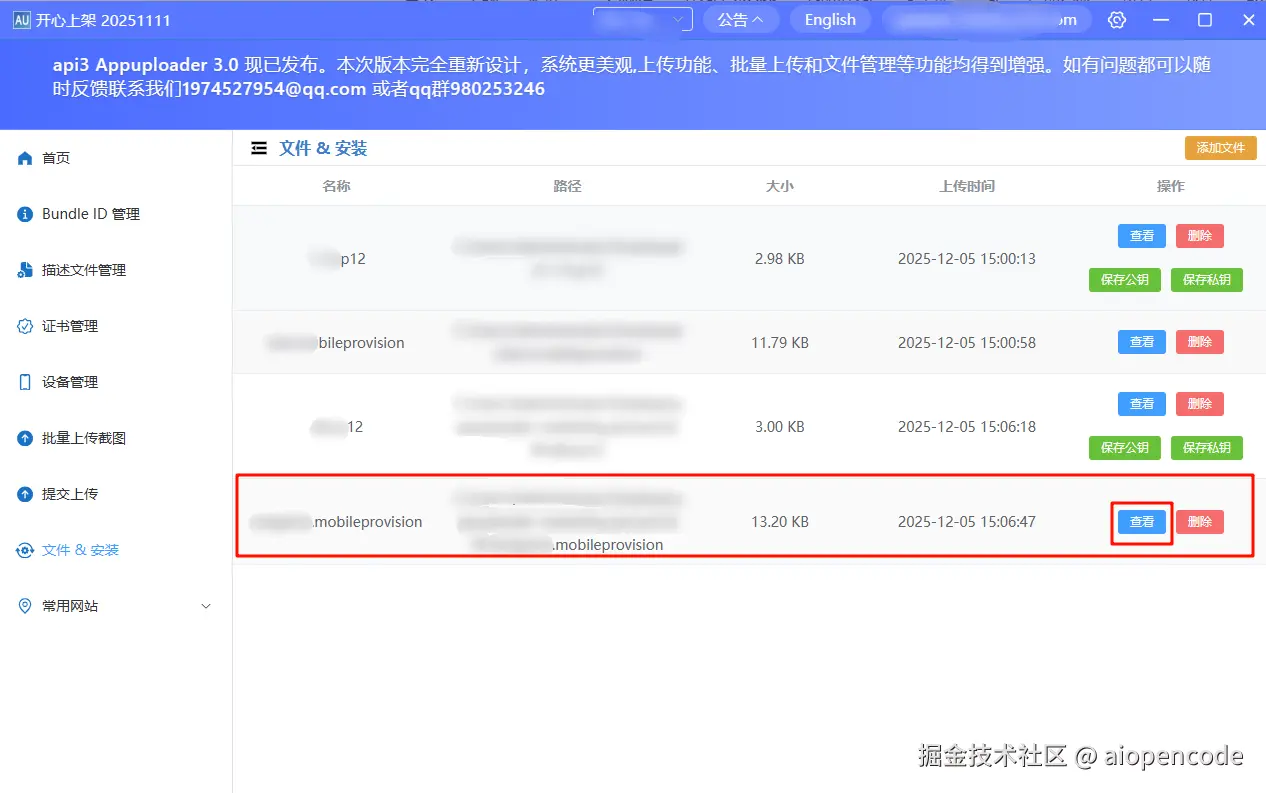Toggle the sidebar collapse hamburger icon

pos(259,148)
